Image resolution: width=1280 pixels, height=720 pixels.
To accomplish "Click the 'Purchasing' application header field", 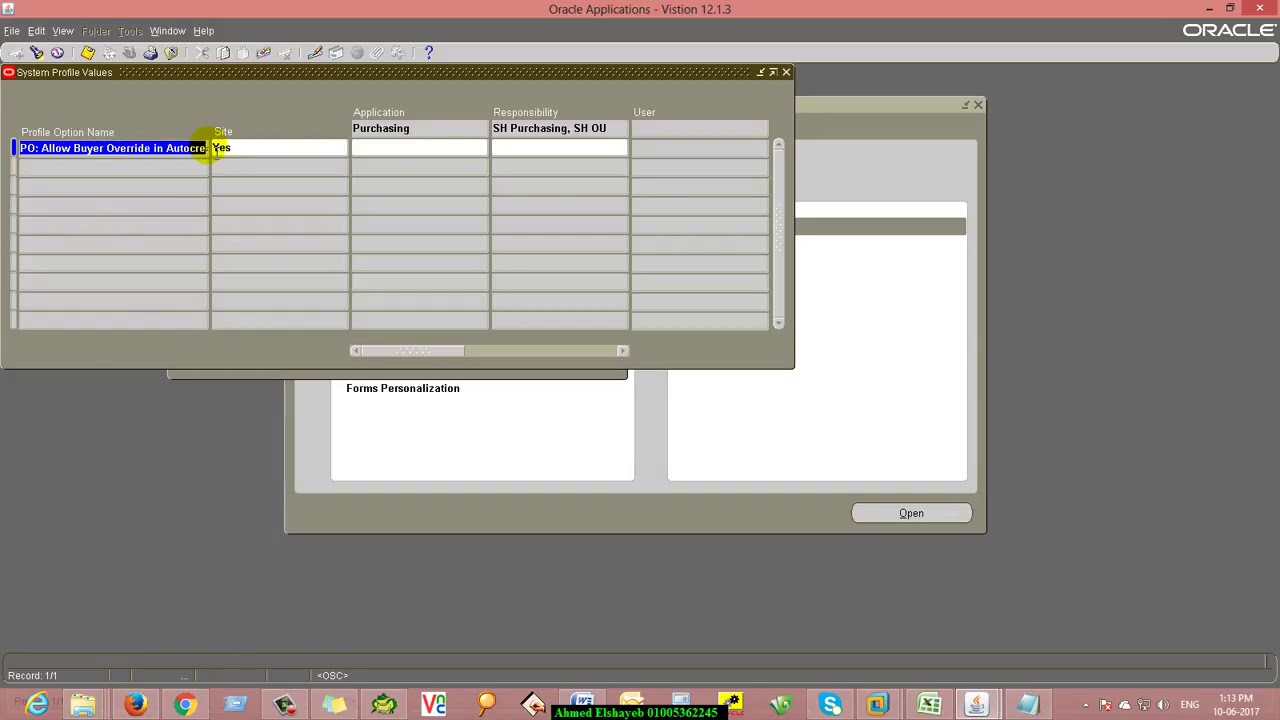I will point(419,128).
